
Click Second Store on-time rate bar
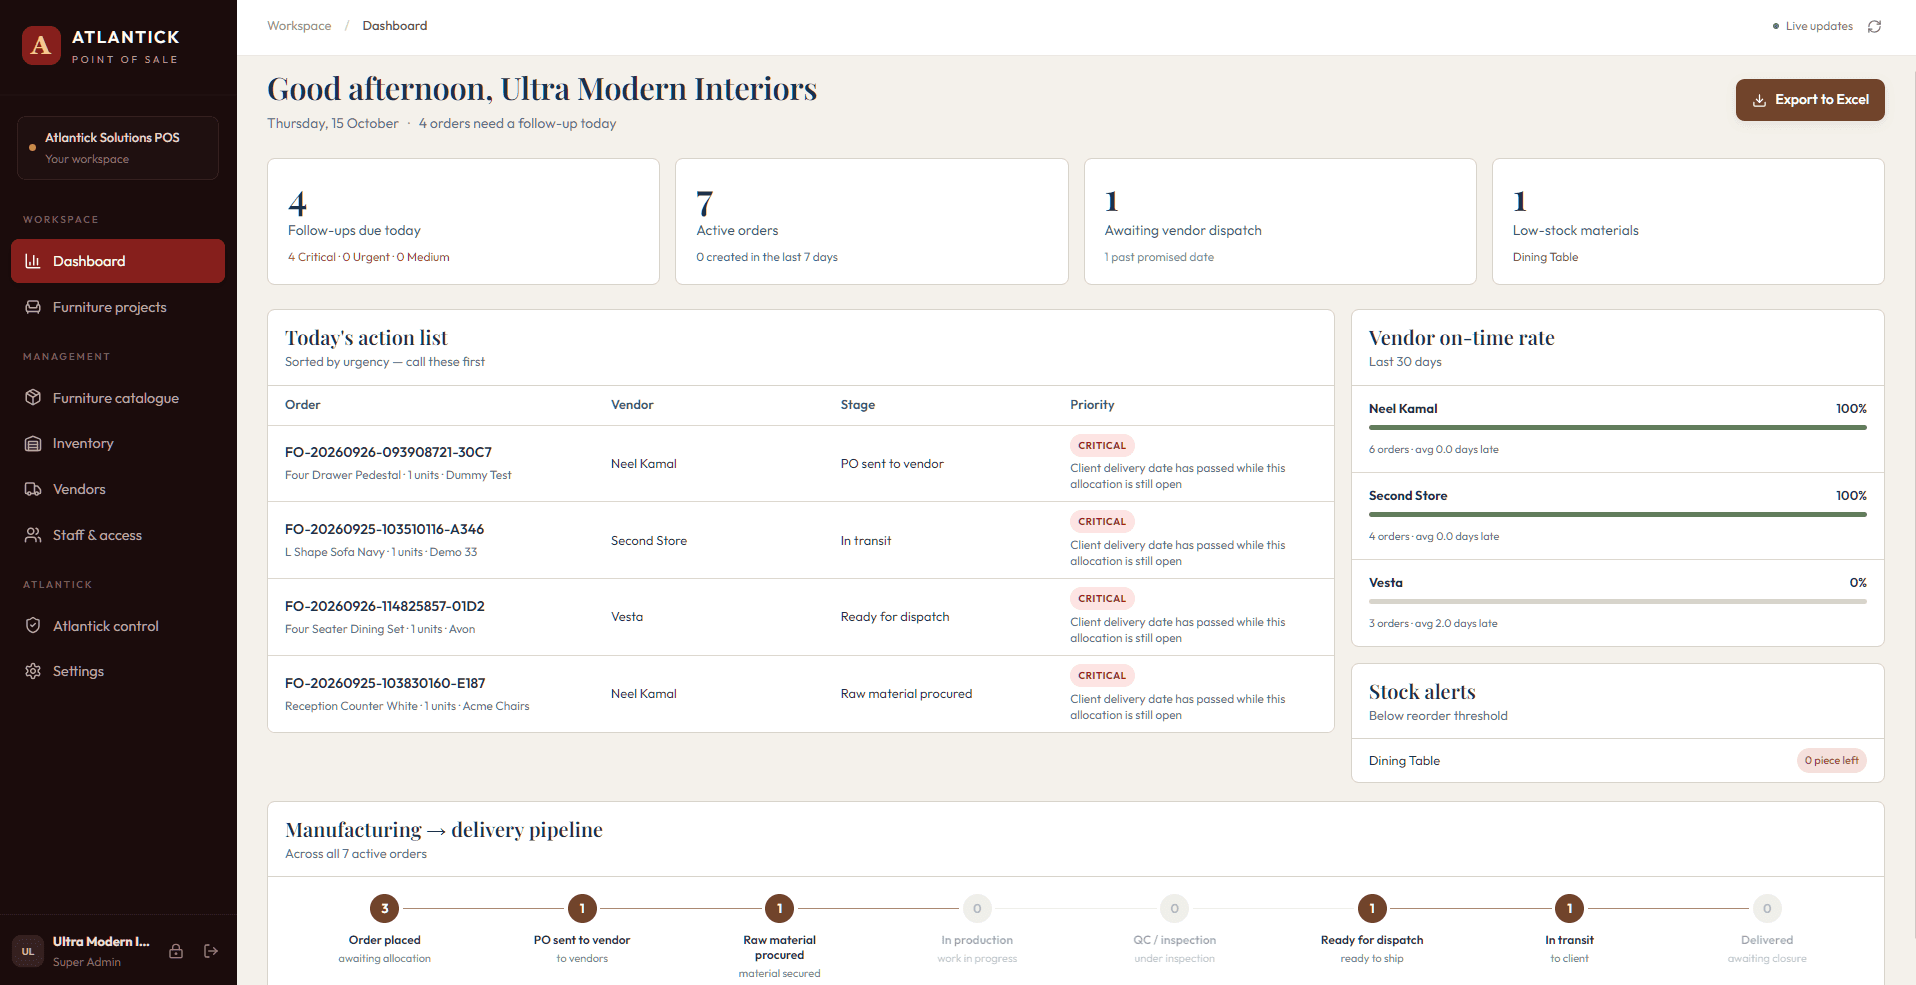pos(1618,515)
